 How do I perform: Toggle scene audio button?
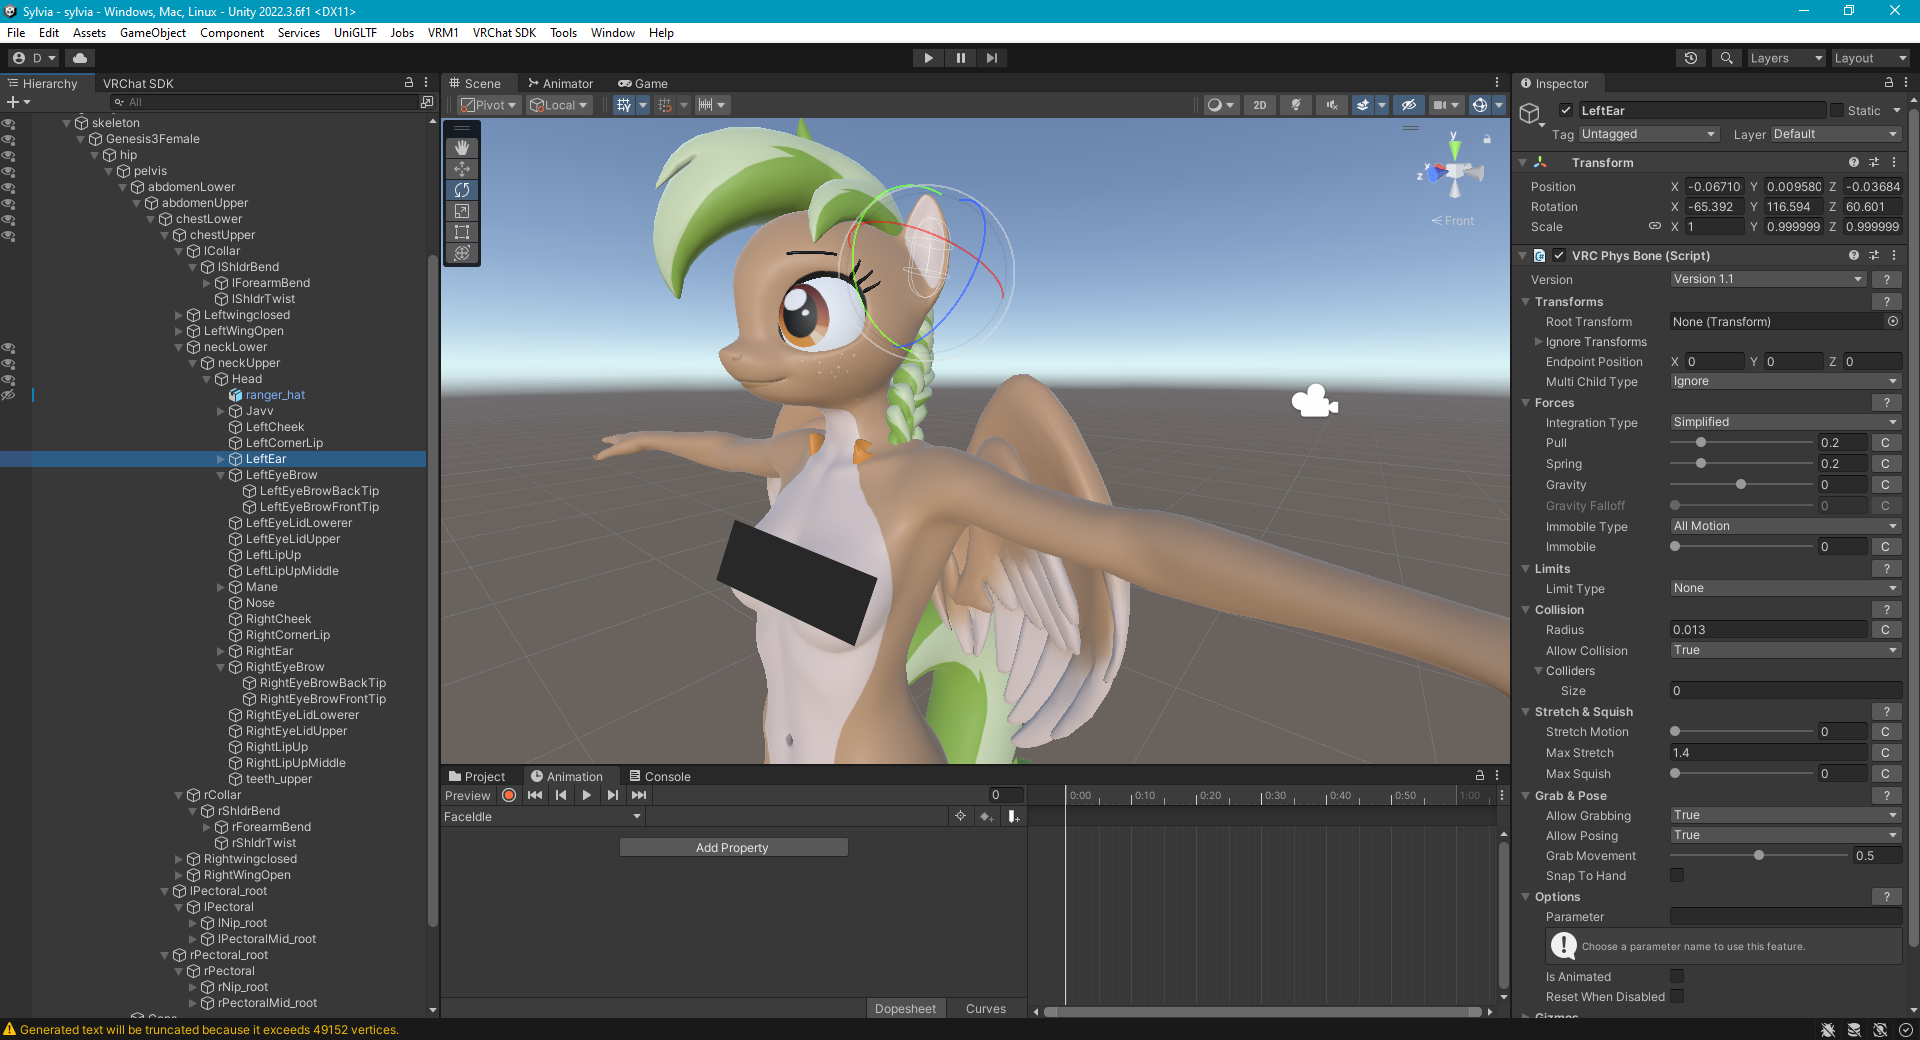(1332, 105)
